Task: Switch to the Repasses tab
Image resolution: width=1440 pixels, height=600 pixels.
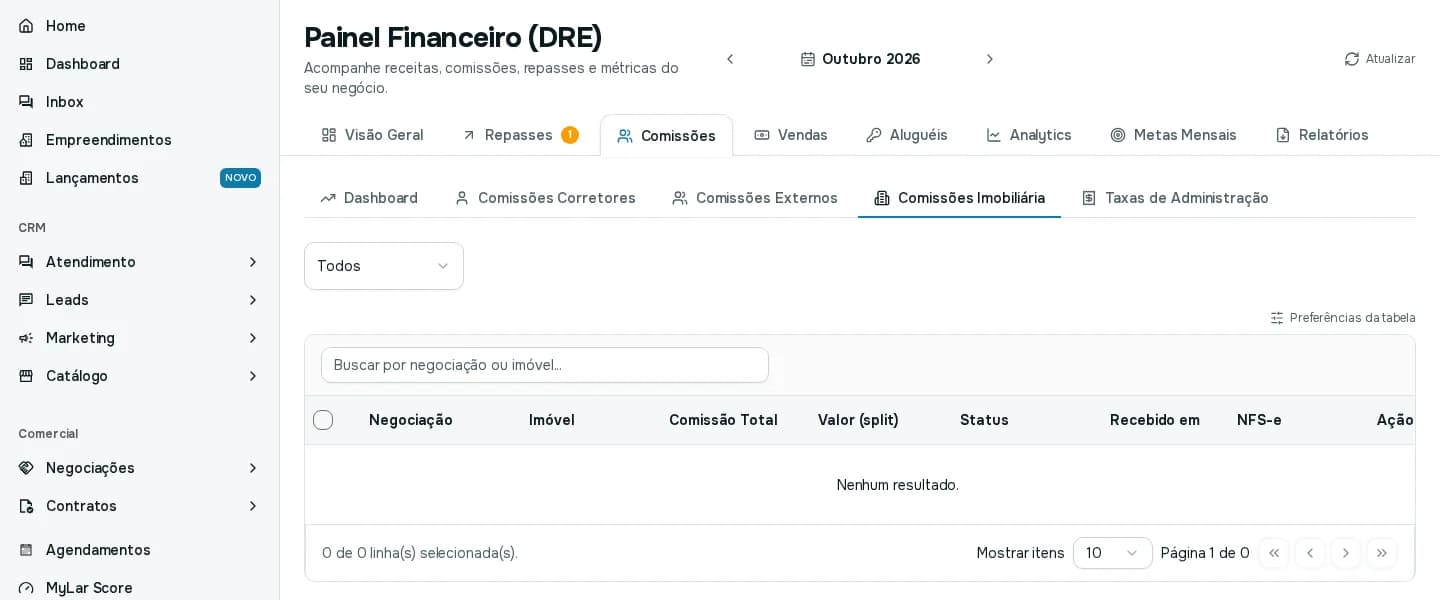Action: pyautogui.click(x=520, y=135)
